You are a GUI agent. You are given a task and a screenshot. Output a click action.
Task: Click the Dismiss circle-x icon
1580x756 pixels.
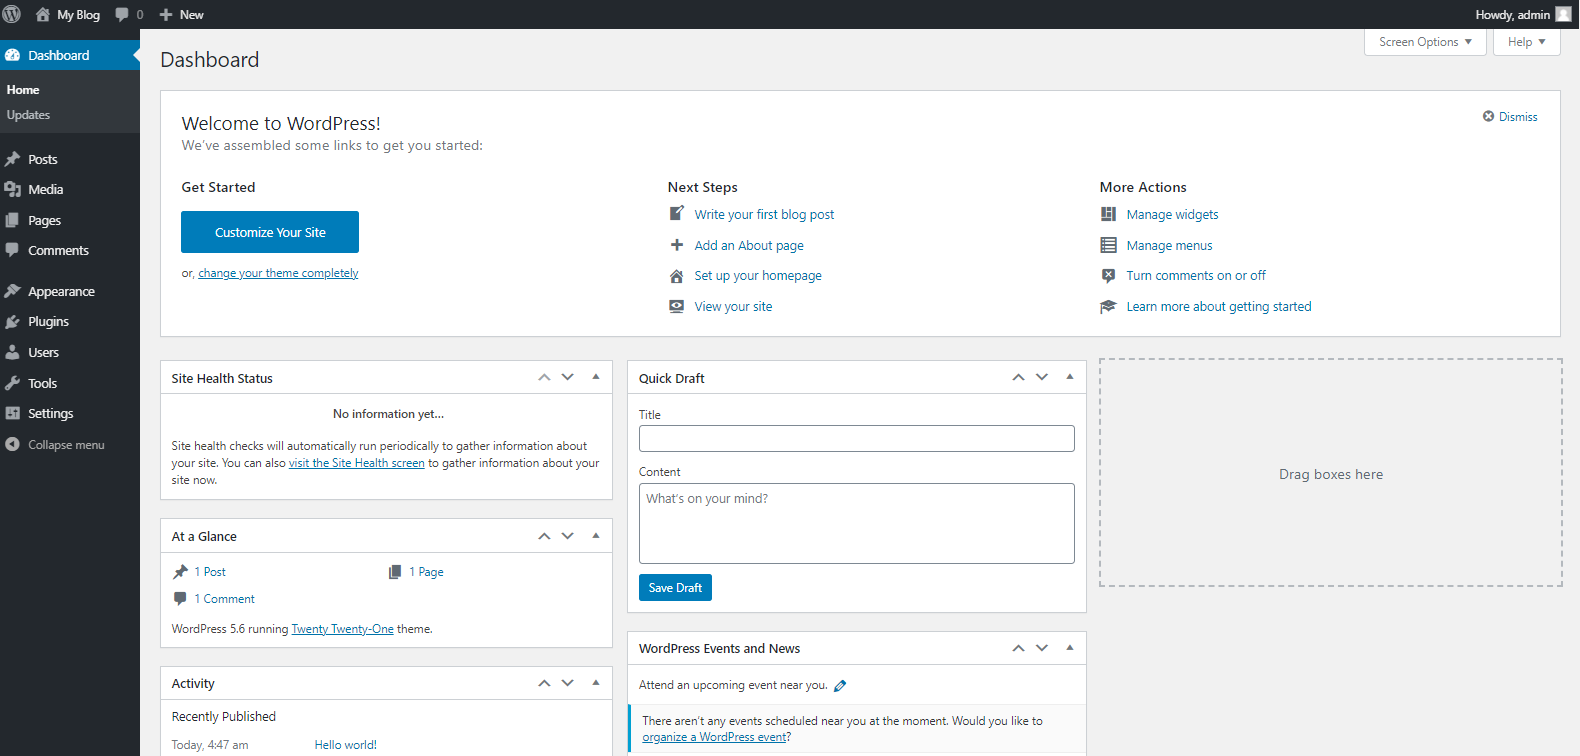pos(1488,116)
